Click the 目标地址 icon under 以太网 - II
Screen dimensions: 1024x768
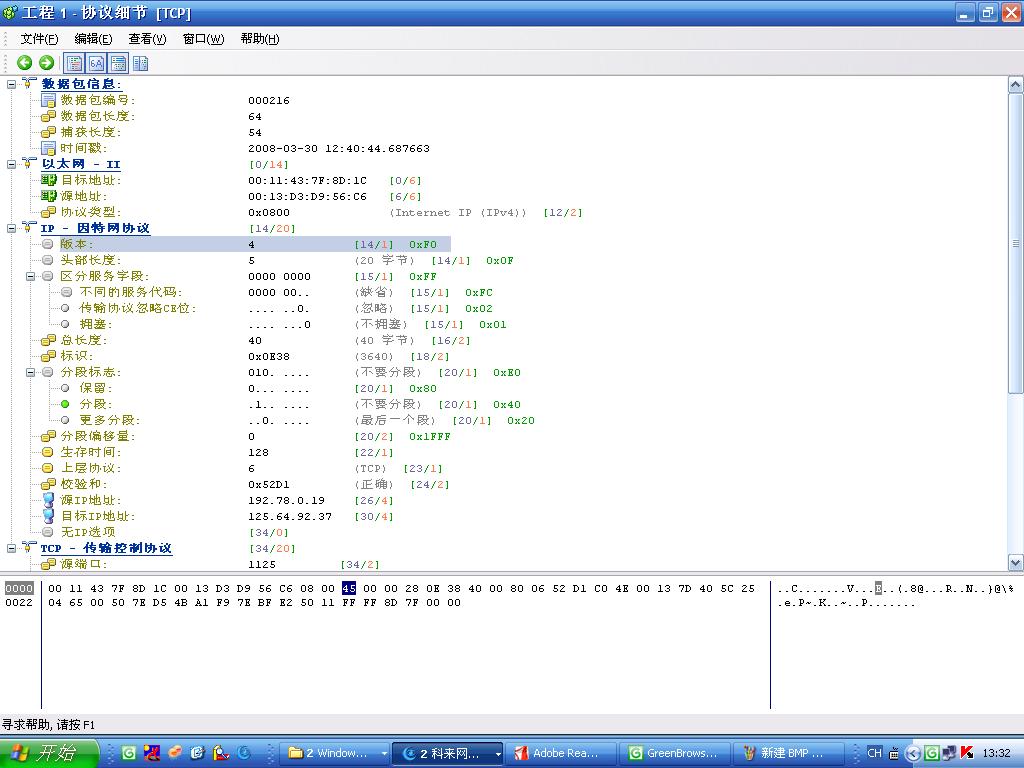(47, 180)
